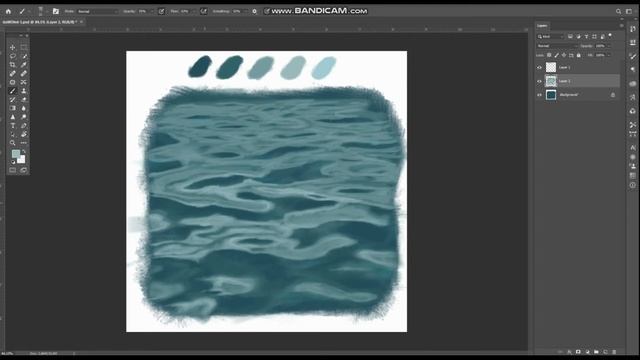Hide the selected middle layer eye

[539, 81]
